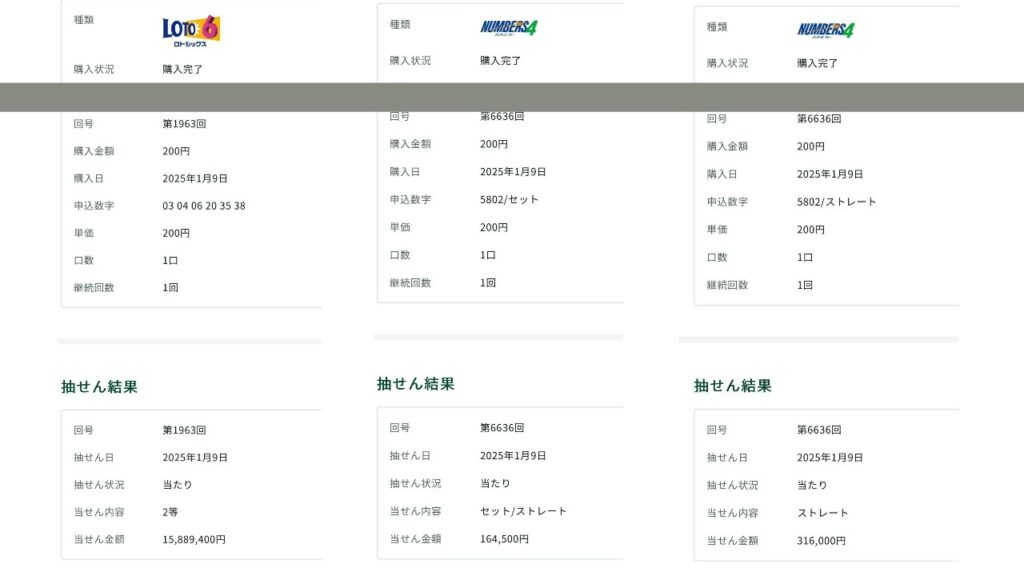Click the gray horizontal bar across the panels
The image size is (1024, 576).
pos(512,97)
